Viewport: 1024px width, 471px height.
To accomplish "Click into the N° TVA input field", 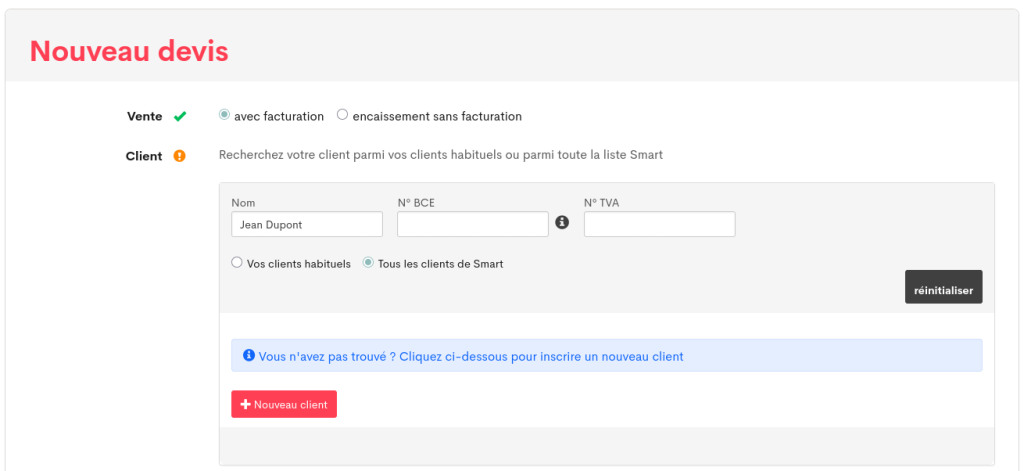I will (x=659, y=224).
